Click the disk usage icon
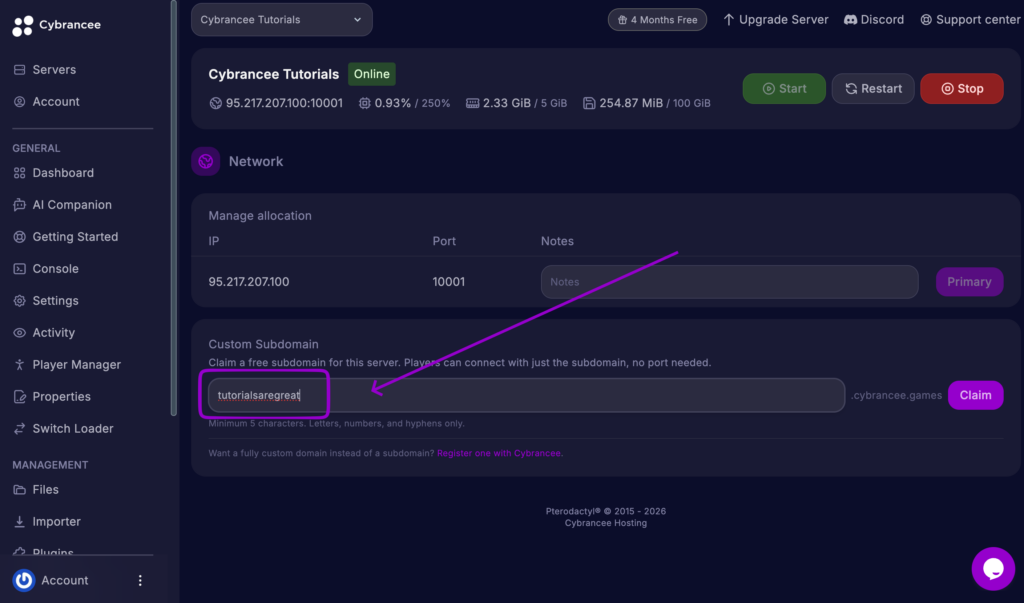Screen dimensions: 1024x603 (x=589, y=103)
